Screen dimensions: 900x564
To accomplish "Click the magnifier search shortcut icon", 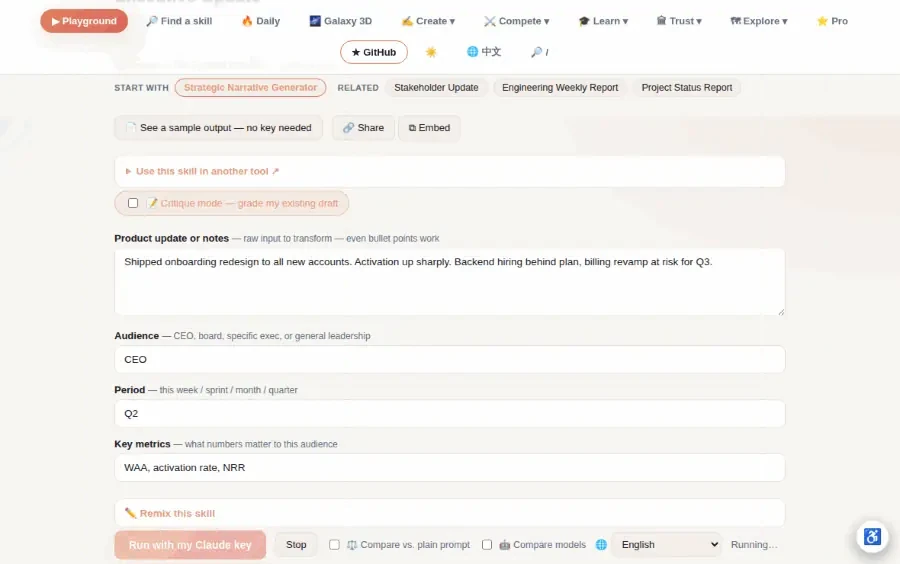I will tap(540, 52).
